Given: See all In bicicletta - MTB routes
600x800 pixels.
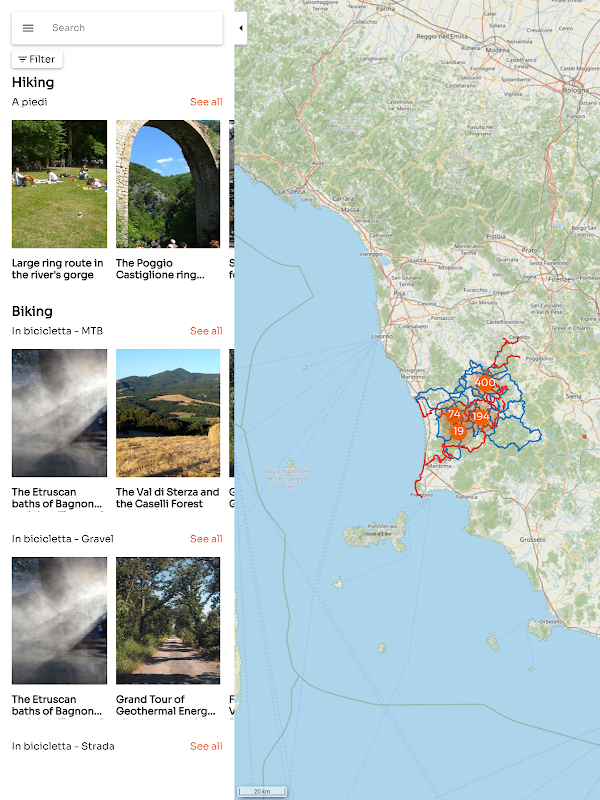Looking at the screenshot, I should [206, 331].
